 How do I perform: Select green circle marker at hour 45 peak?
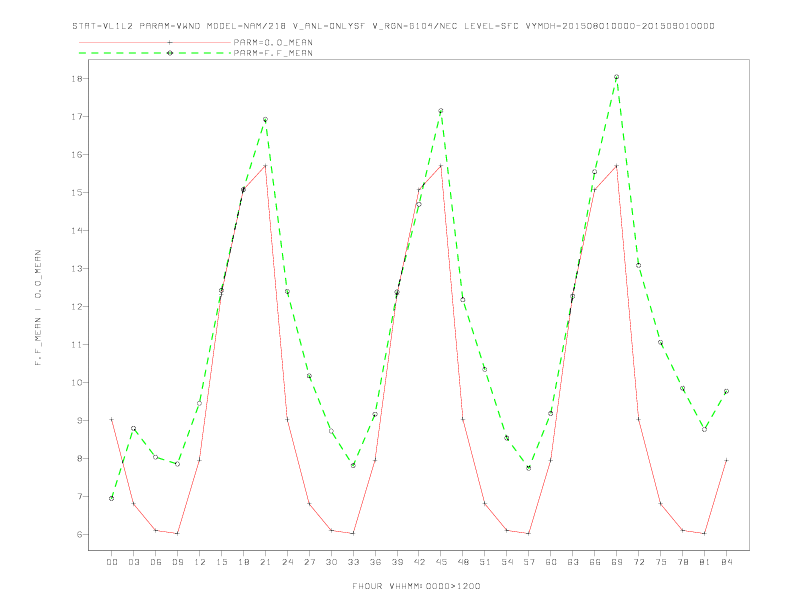click(441, 111)
